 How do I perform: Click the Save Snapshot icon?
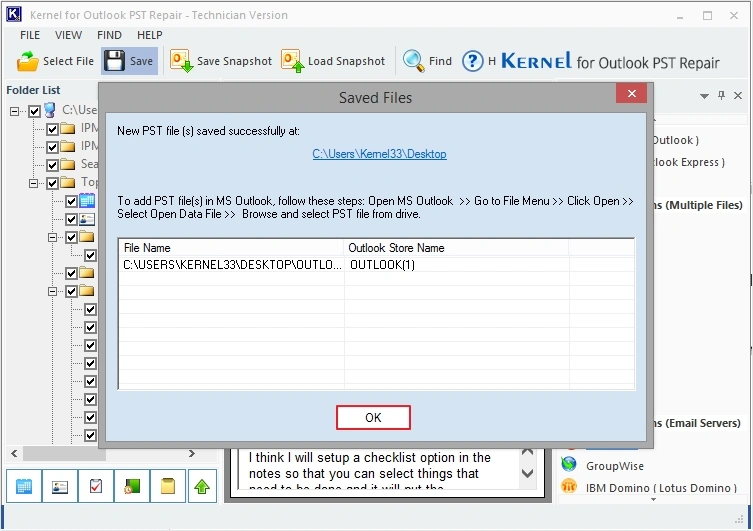point(182,61)
